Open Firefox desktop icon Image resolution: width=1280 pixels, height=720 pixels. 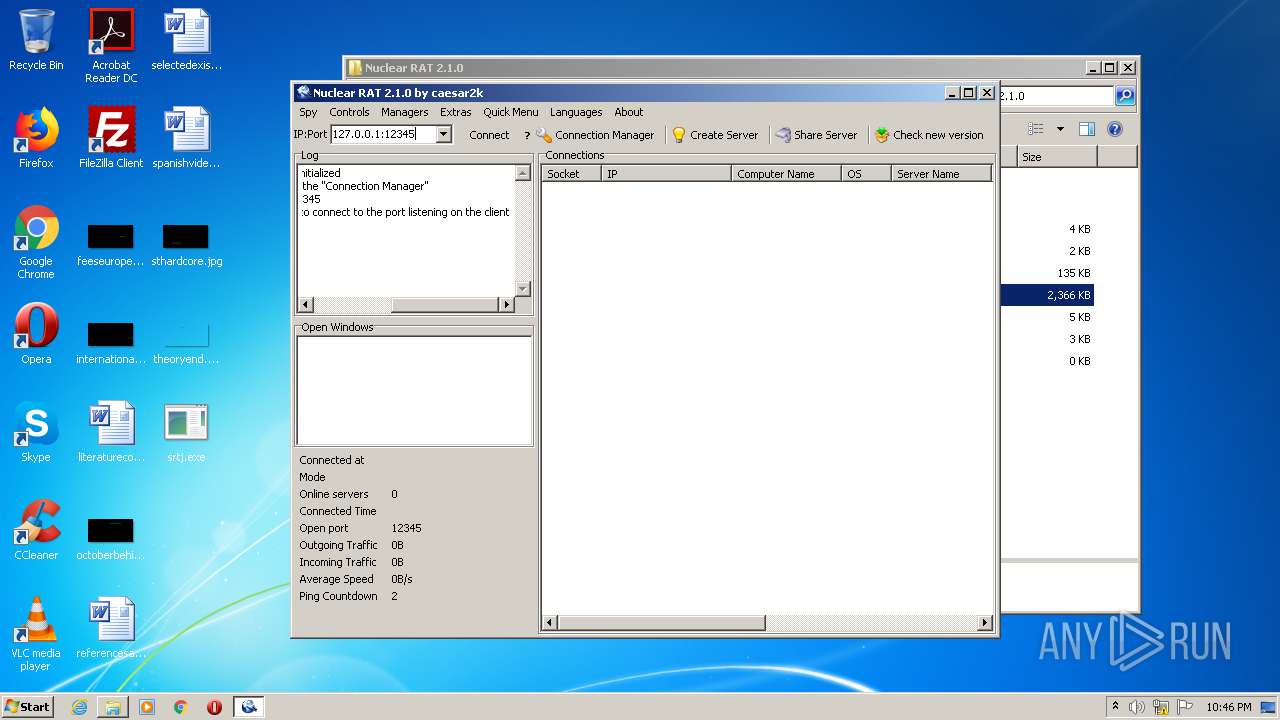pyautogui.click(x=36, y=138)
